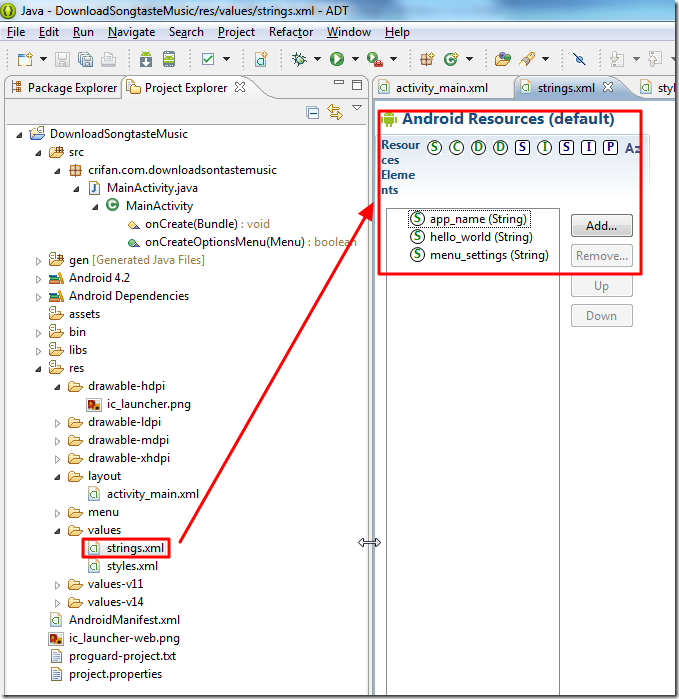Close the Project Explorer view tab
This screenshot has width=679, height=699.
click(240, 87)
